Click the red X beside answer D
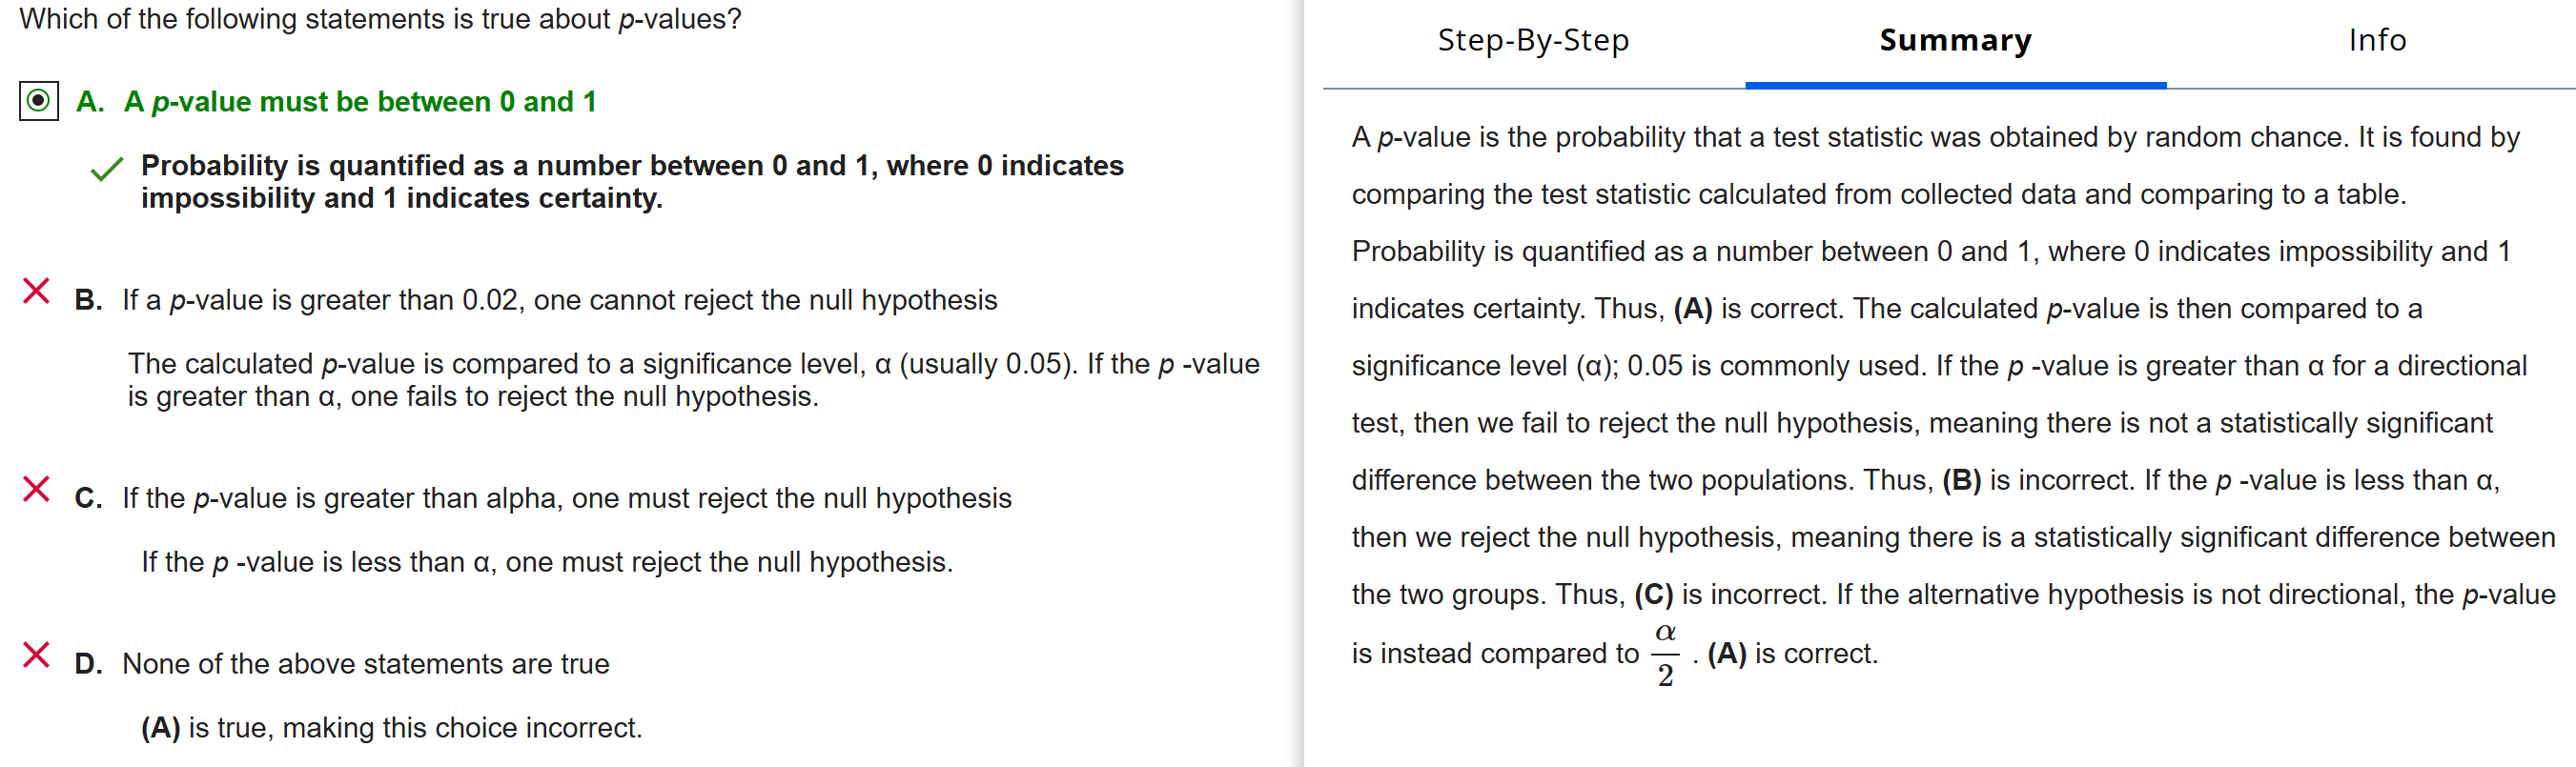This screenshot has width=2576, height=767. pos(36,655)
